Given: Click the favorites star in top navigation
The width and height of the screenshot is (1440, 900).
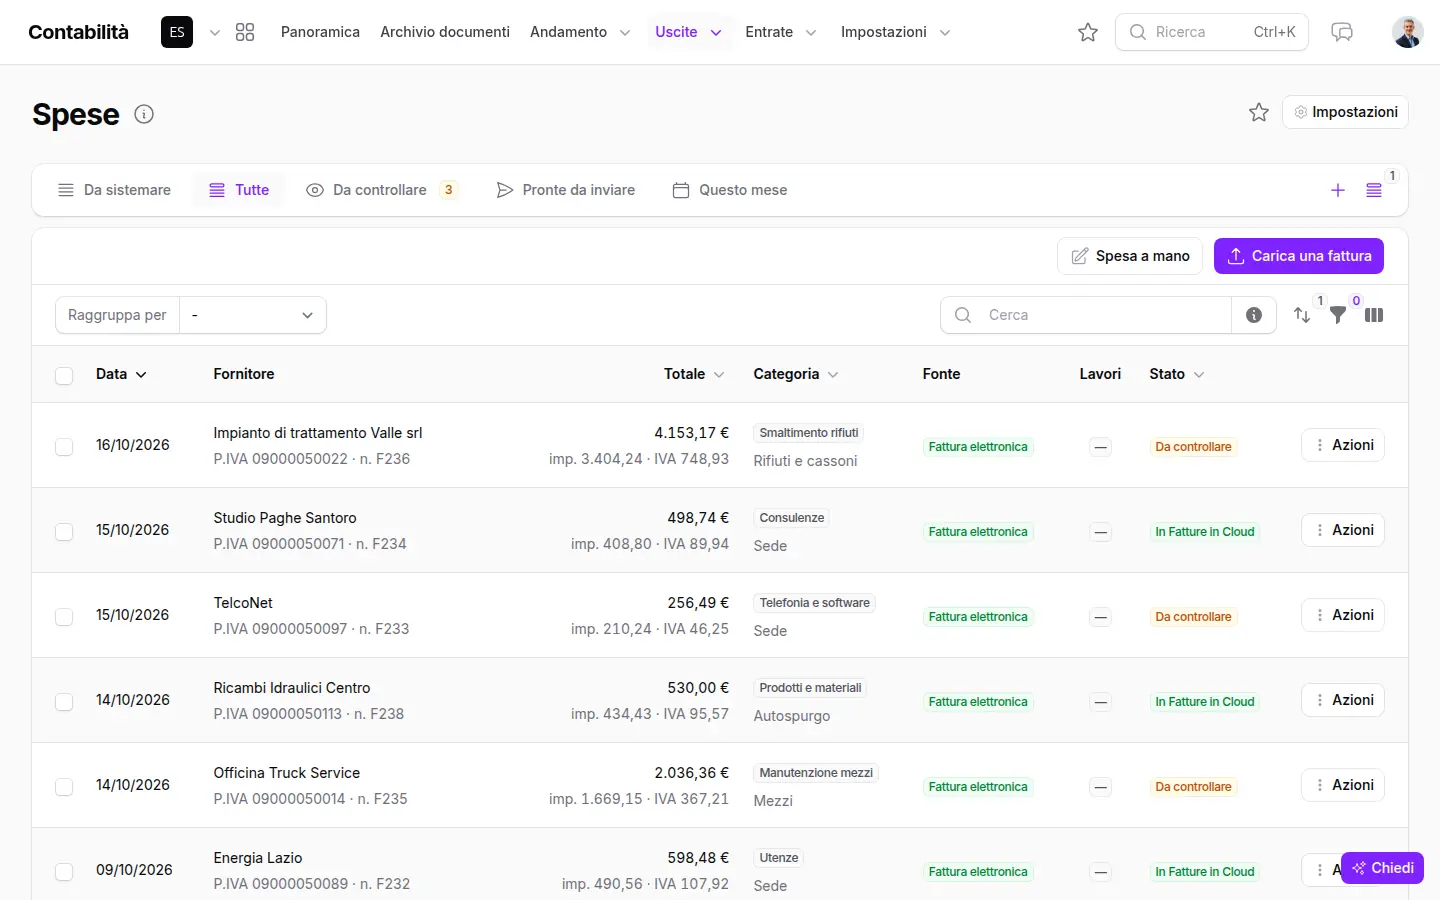Looking at the screenshot, I should tap(1088, 32).
